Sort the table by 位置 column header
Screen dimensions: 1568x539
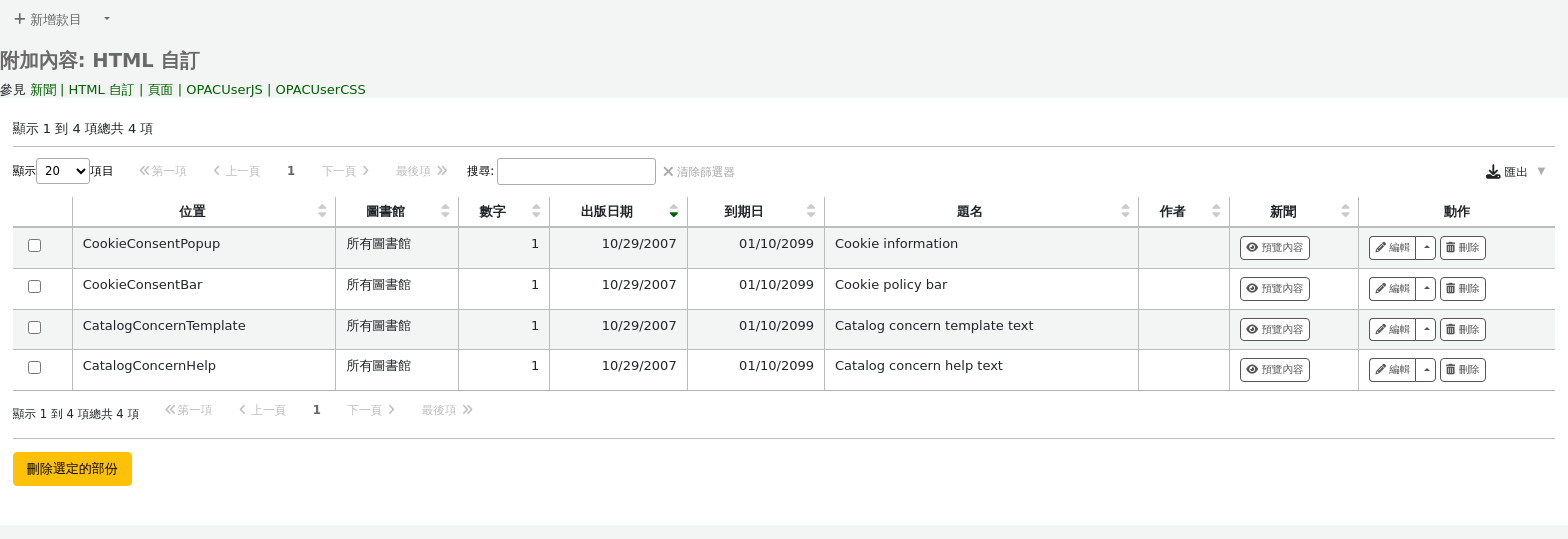coord(192,212)
